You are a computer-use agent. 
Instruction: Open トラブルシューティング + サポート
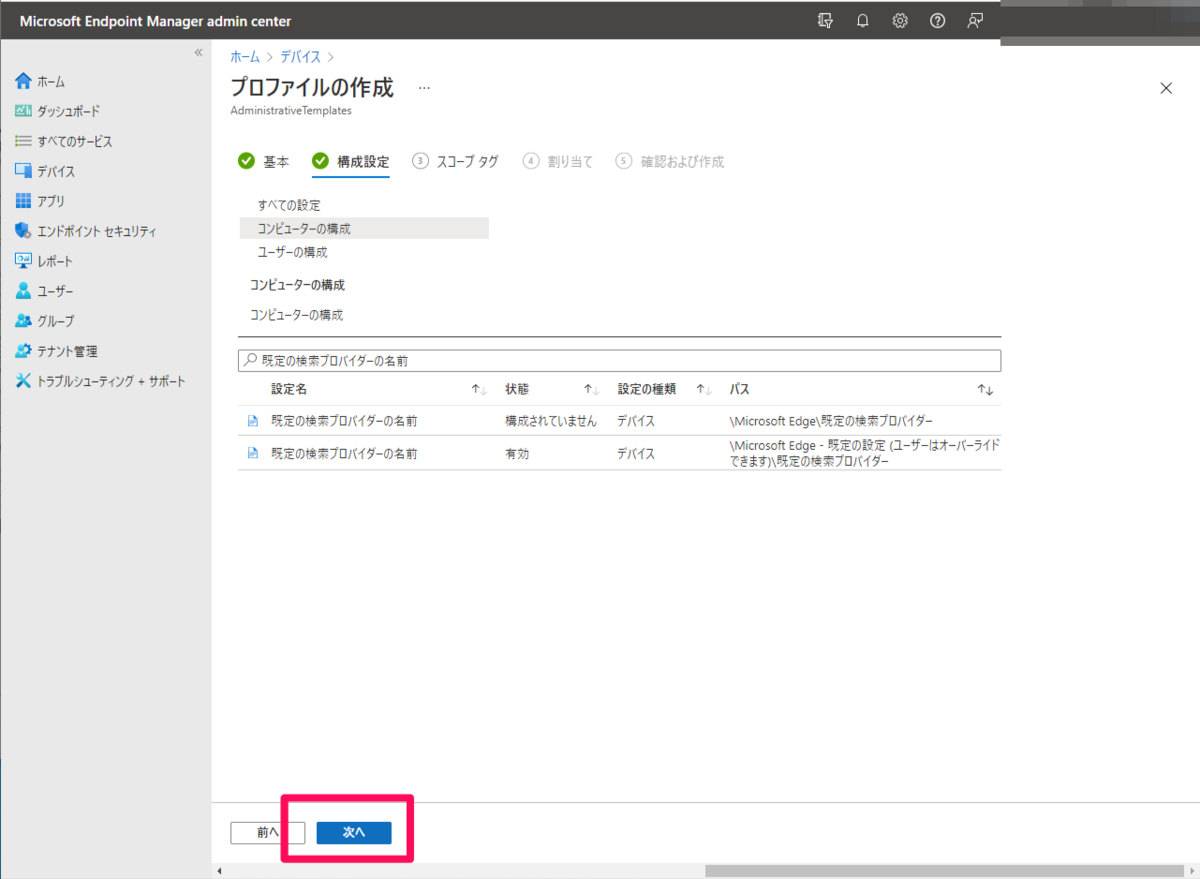[90, 381]
